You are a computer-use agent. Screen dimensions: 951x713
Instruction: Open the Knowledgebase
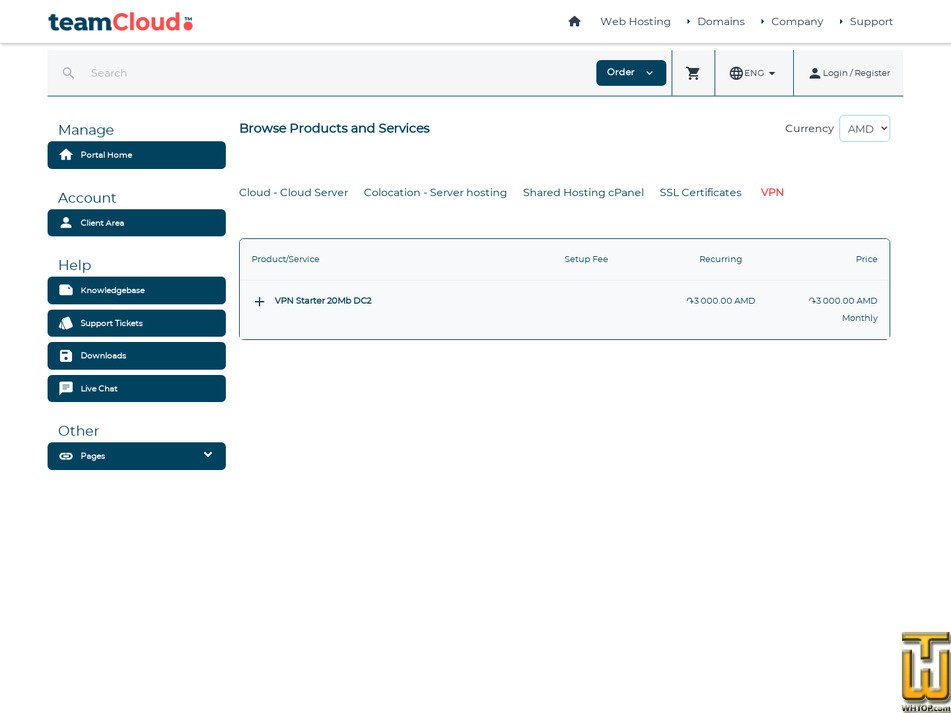click(136, 290)
